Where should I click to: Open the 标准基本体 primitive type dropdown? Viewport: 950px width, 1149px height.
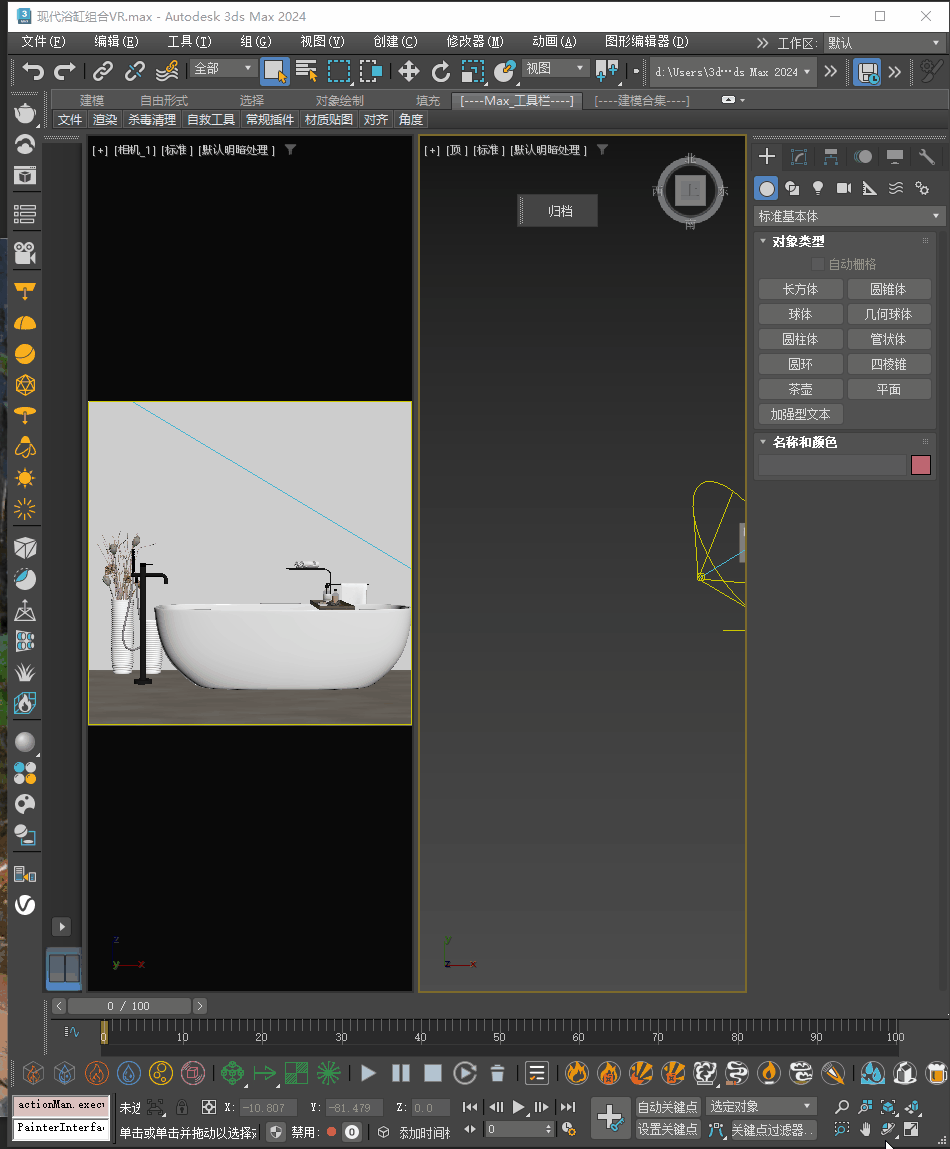(849, 216)
